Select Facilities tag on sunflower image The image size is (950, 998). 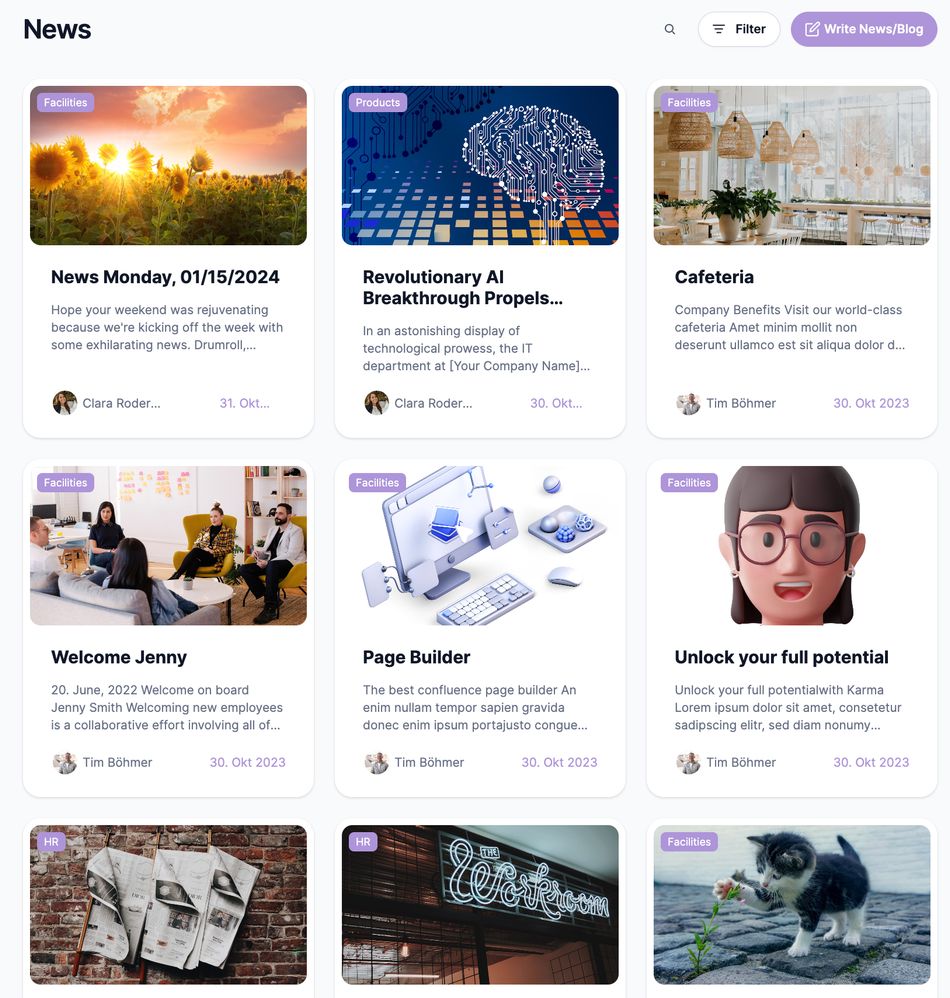(x=66, y=102)
